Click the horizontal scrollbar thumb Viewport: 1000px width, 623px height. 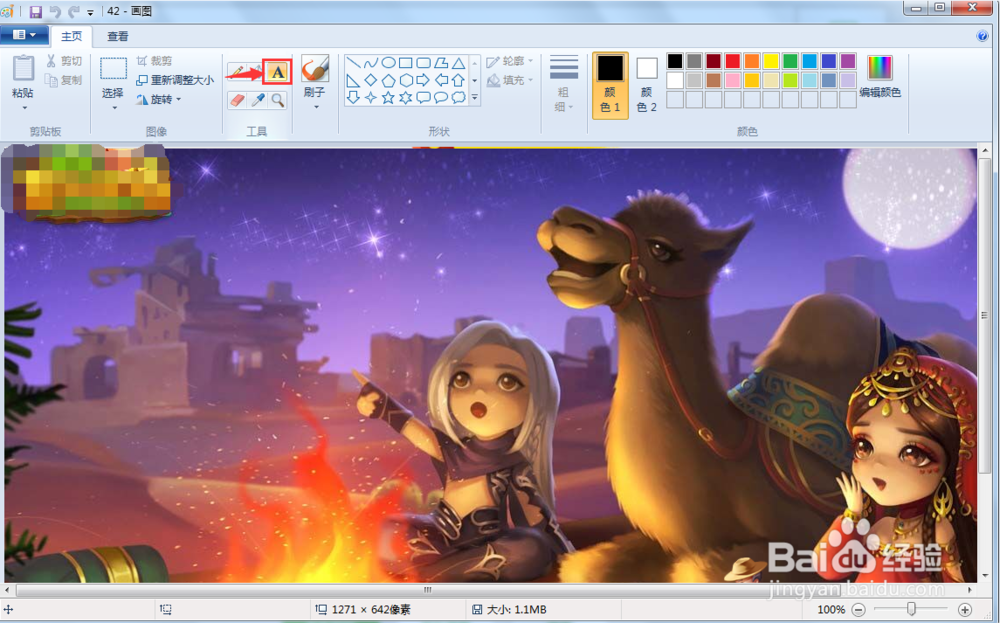pos(428,590)
